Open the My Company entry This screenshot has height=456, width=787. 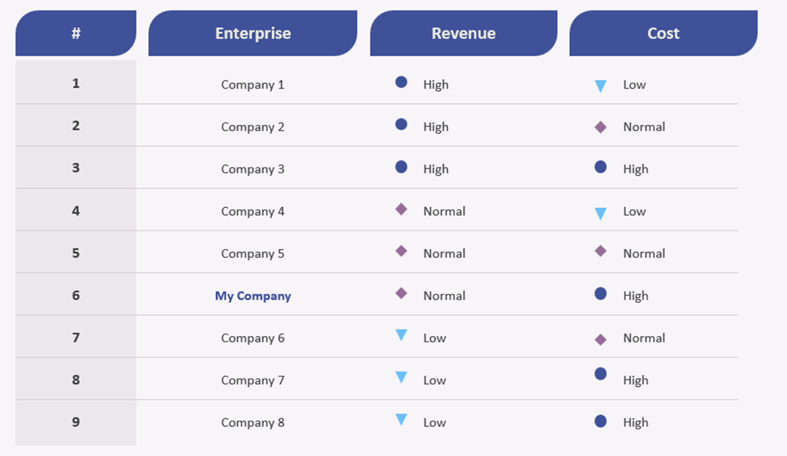(x=253, y=296)
